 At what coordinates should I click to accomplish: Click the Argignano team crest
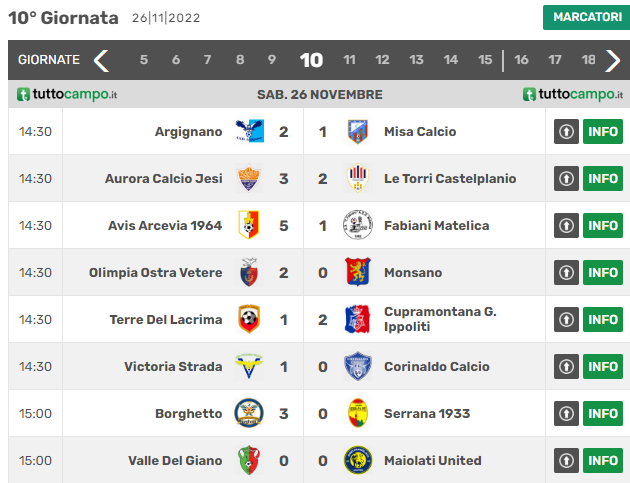click(x=249, y=131)
